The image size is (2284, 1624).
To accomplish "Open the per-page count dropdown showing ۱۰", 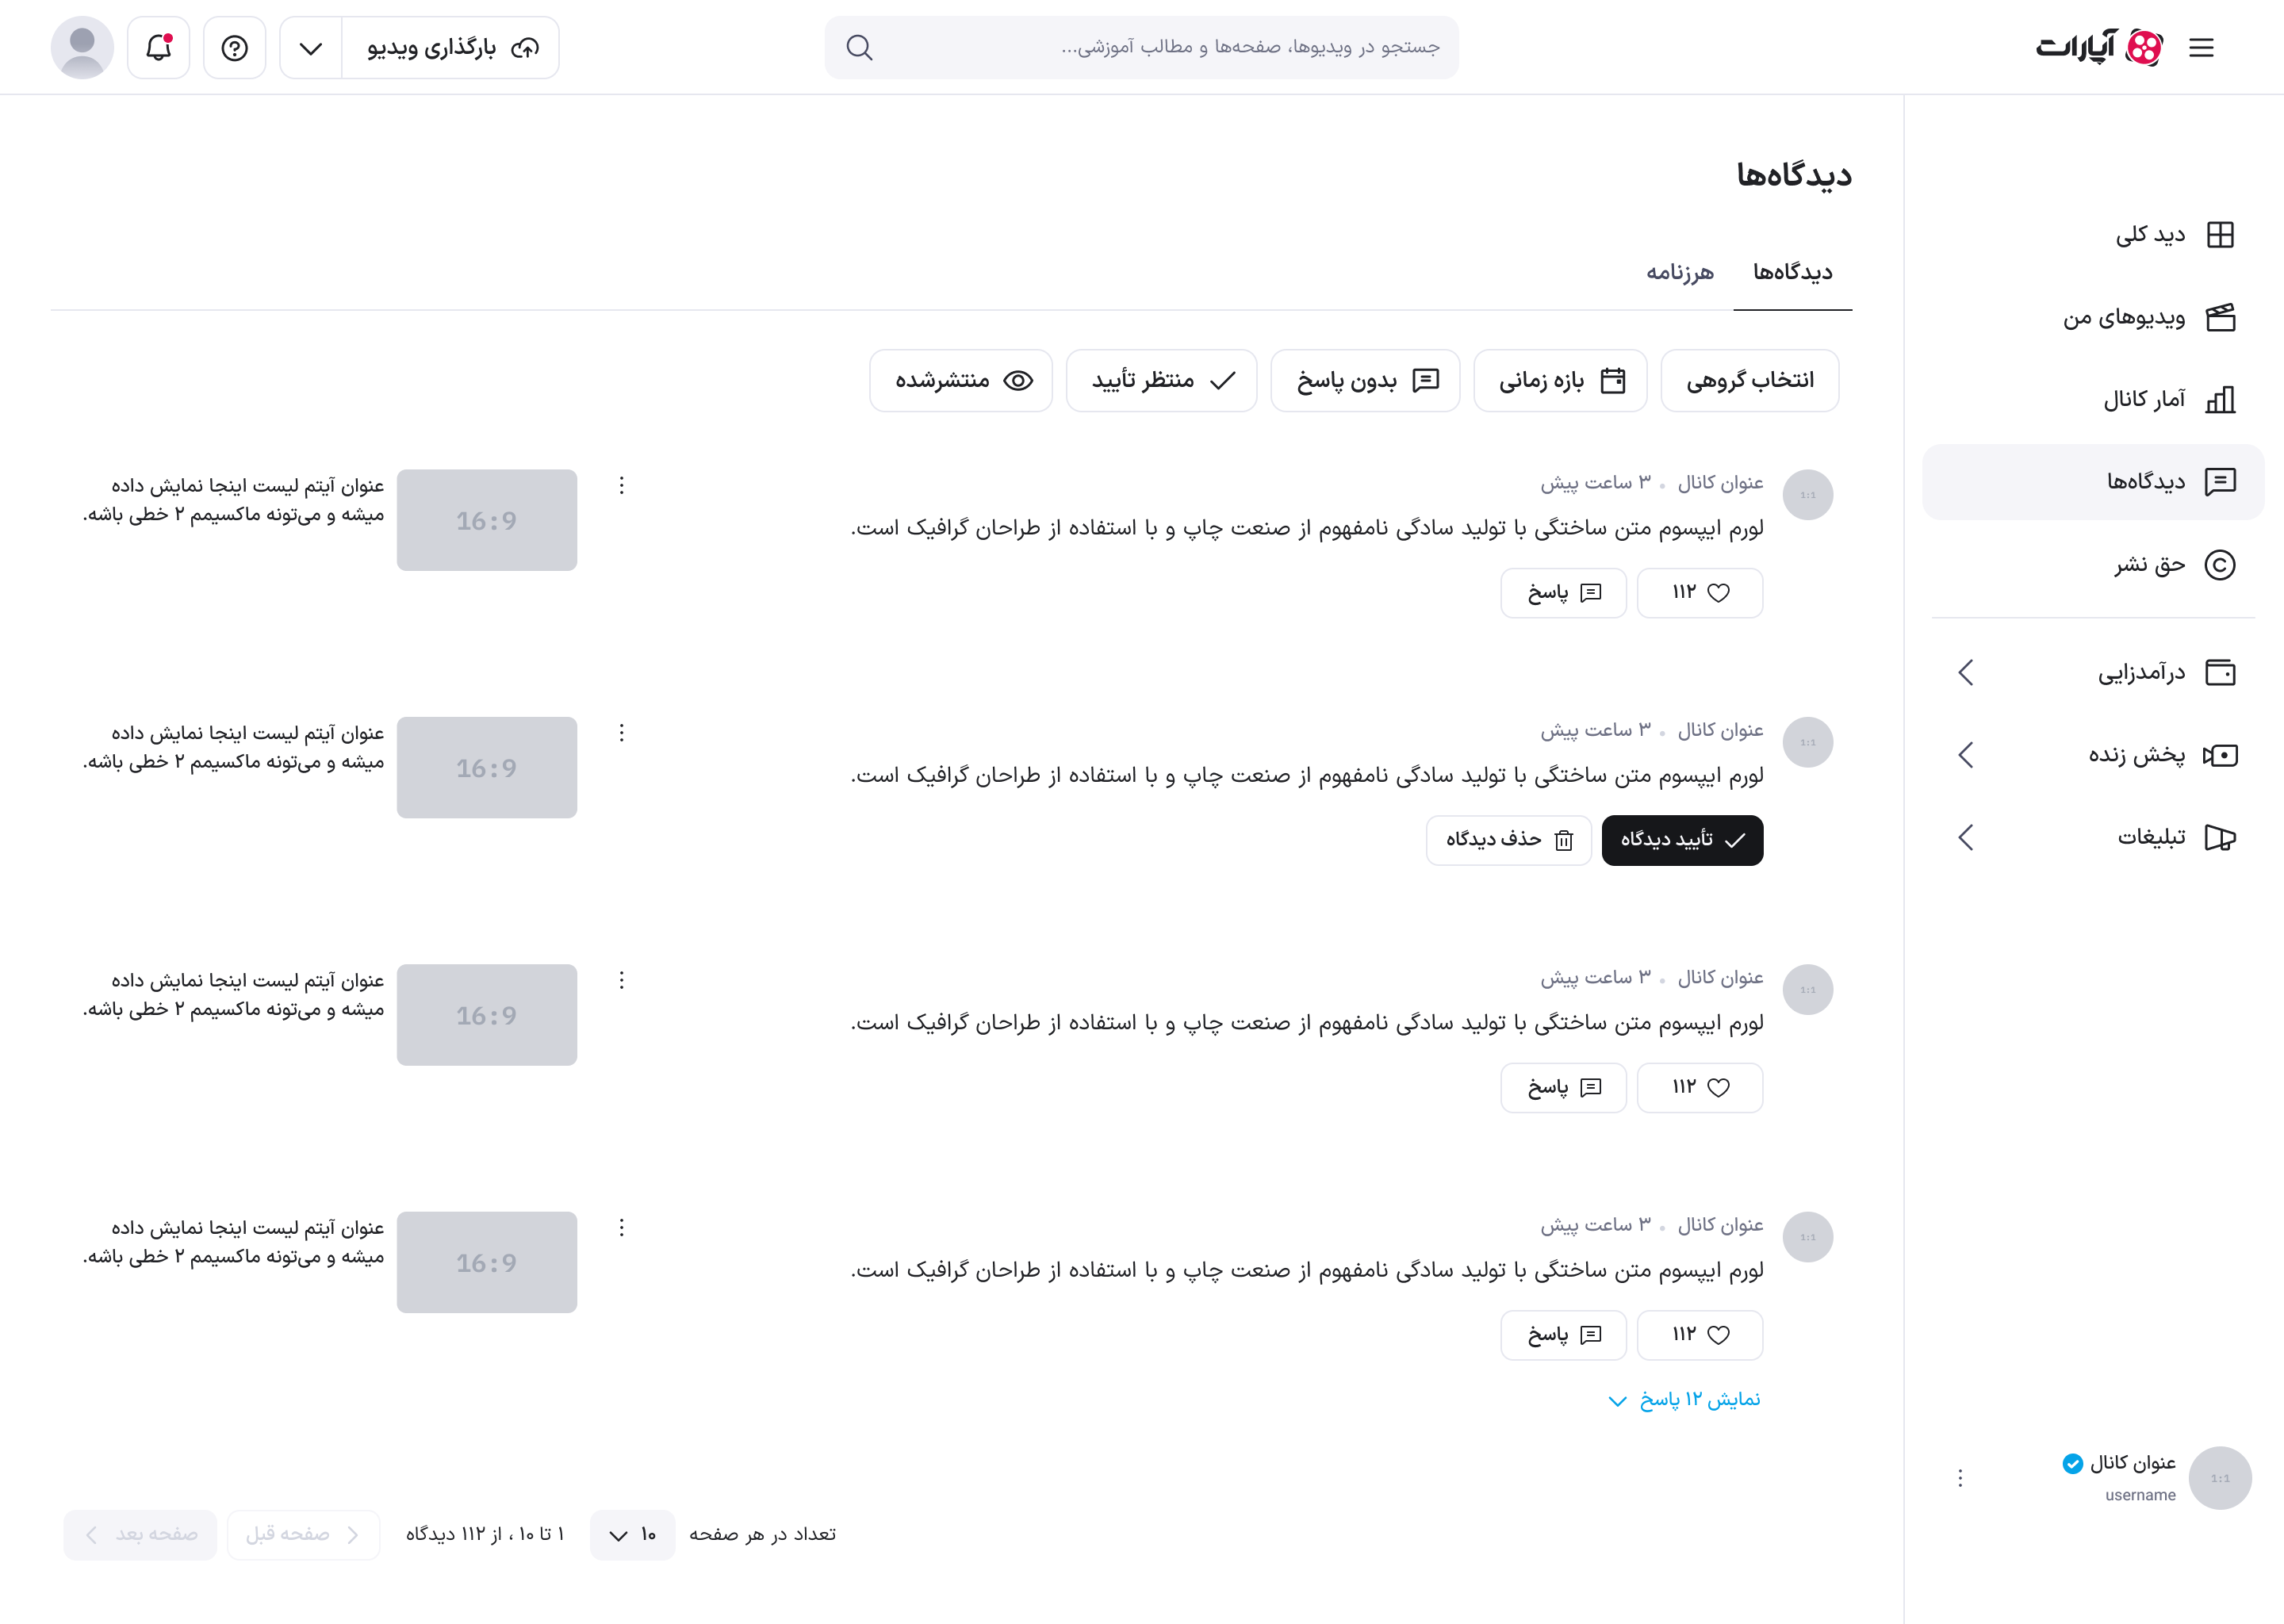I will pos(631,1535).
